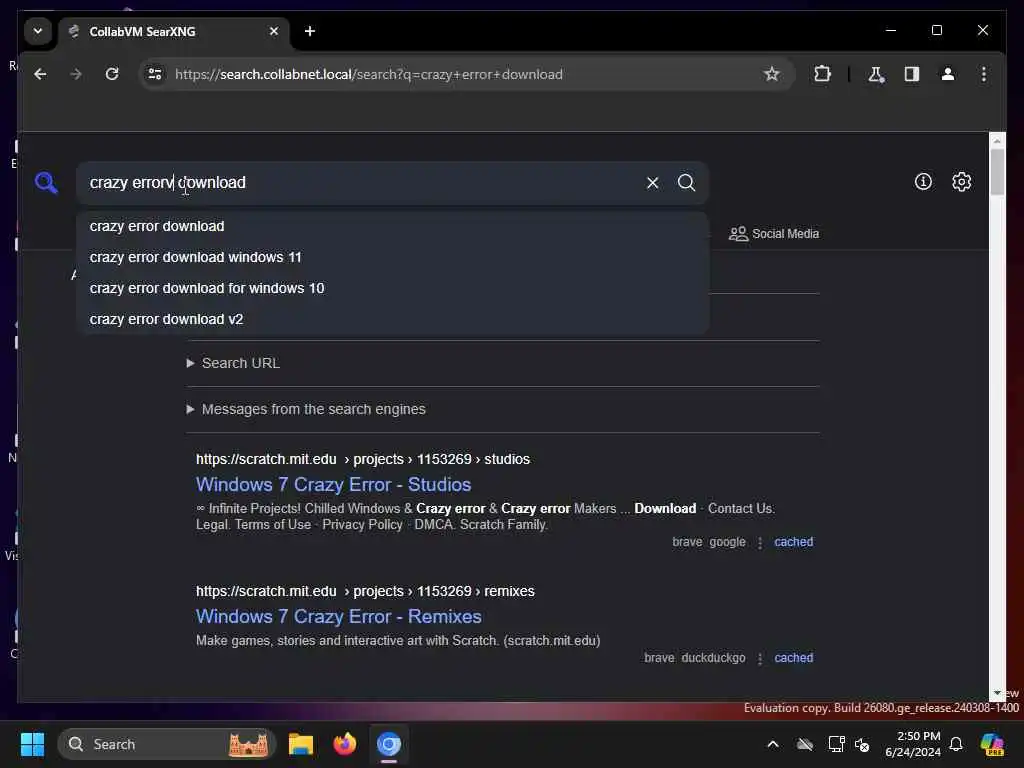Click the OneDrive cloud tray icon
Screen dimensions: 1024x768
(x=805, y=744)
